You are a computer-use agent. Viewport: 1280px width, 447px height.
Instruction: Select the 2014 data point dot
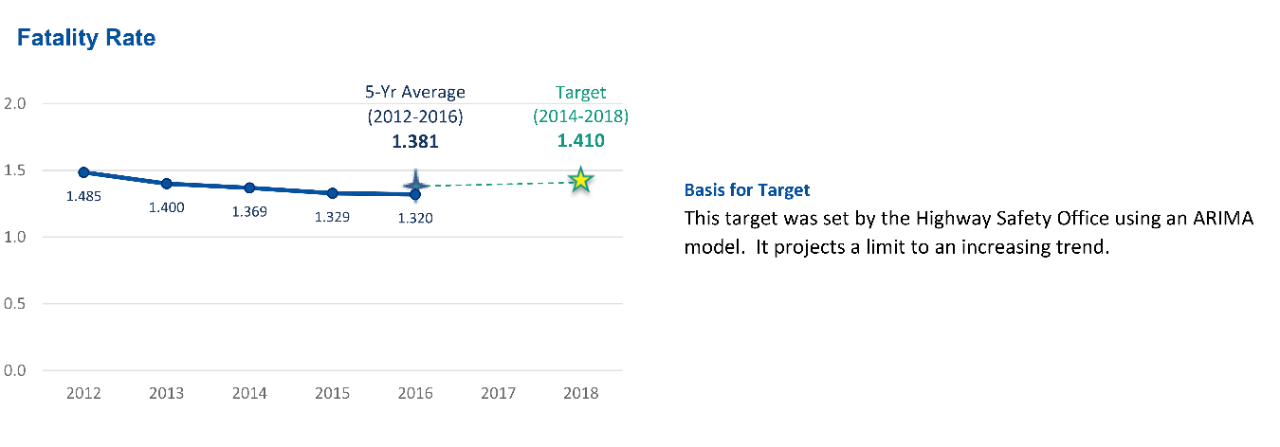coord(250,188)
